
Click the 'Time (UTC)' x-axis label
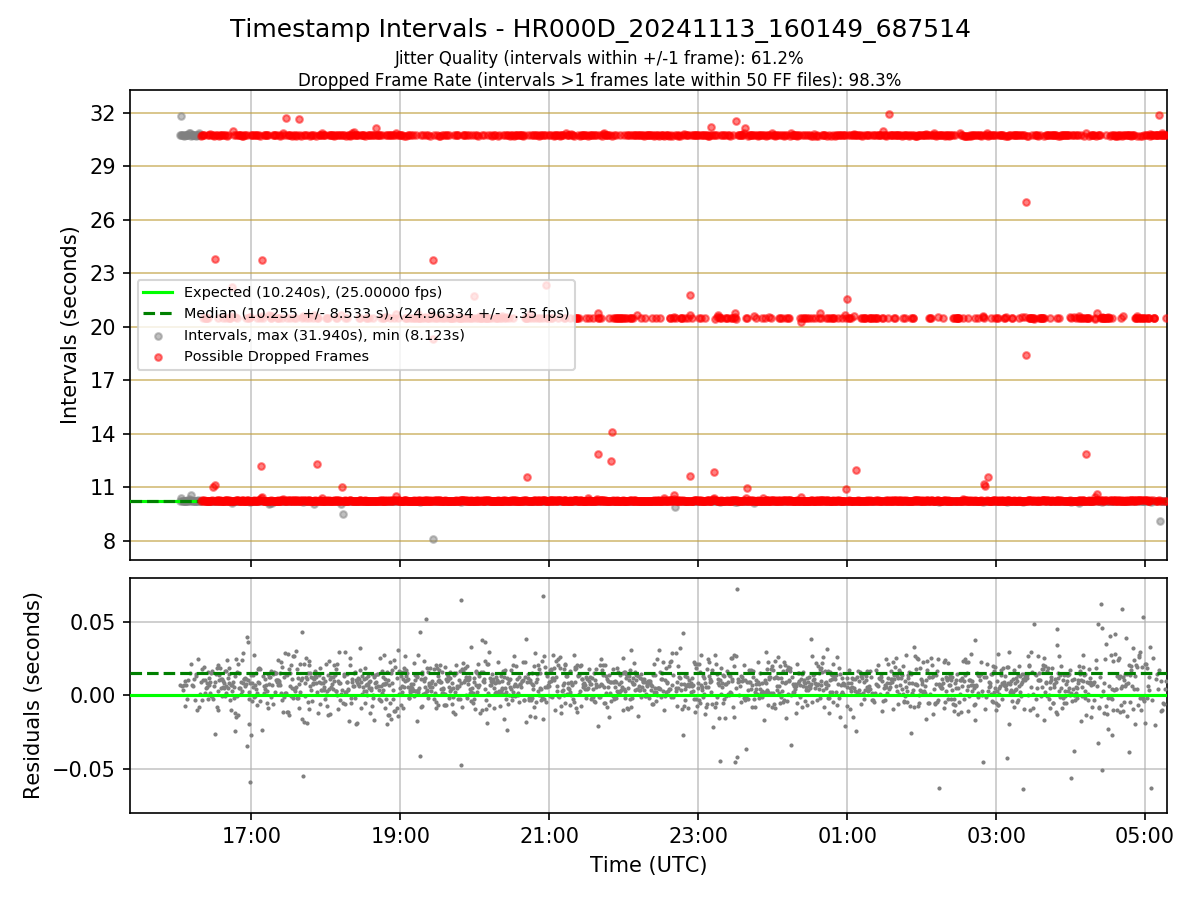point(648,865)
